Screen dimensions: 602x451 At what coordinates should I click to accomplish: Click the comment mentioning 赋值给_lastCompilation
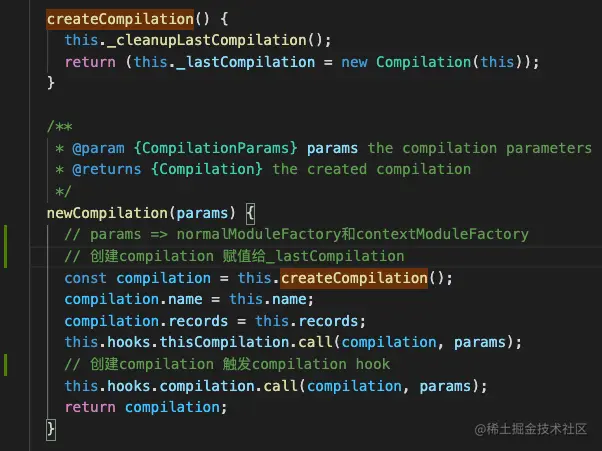pyautogui.click(x=234, y=256)
